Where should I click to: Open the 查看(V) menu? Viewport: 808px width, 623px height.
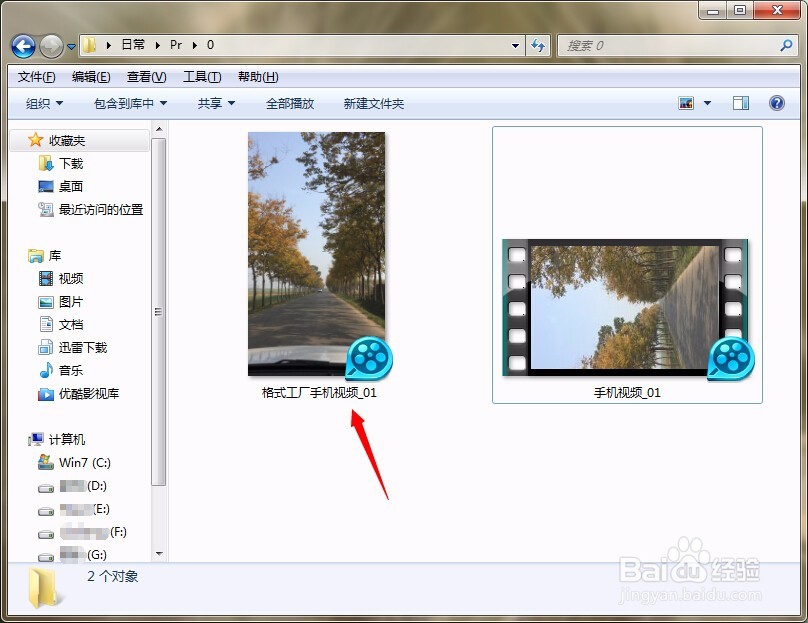(147, 77)
